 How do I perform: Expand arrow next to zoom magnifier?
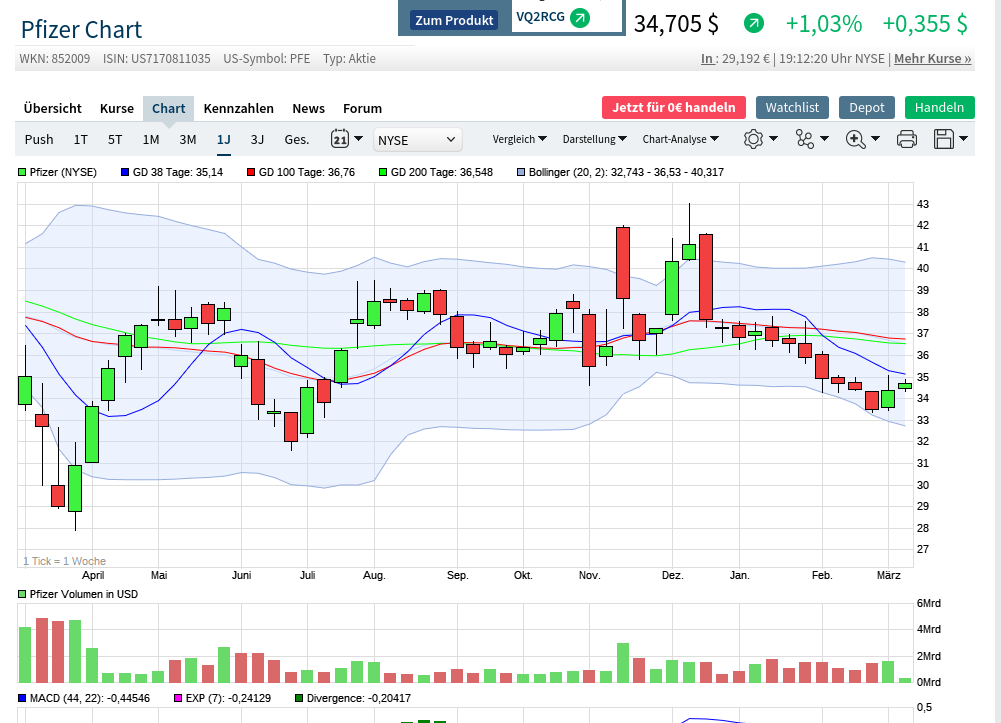(875, 138)
